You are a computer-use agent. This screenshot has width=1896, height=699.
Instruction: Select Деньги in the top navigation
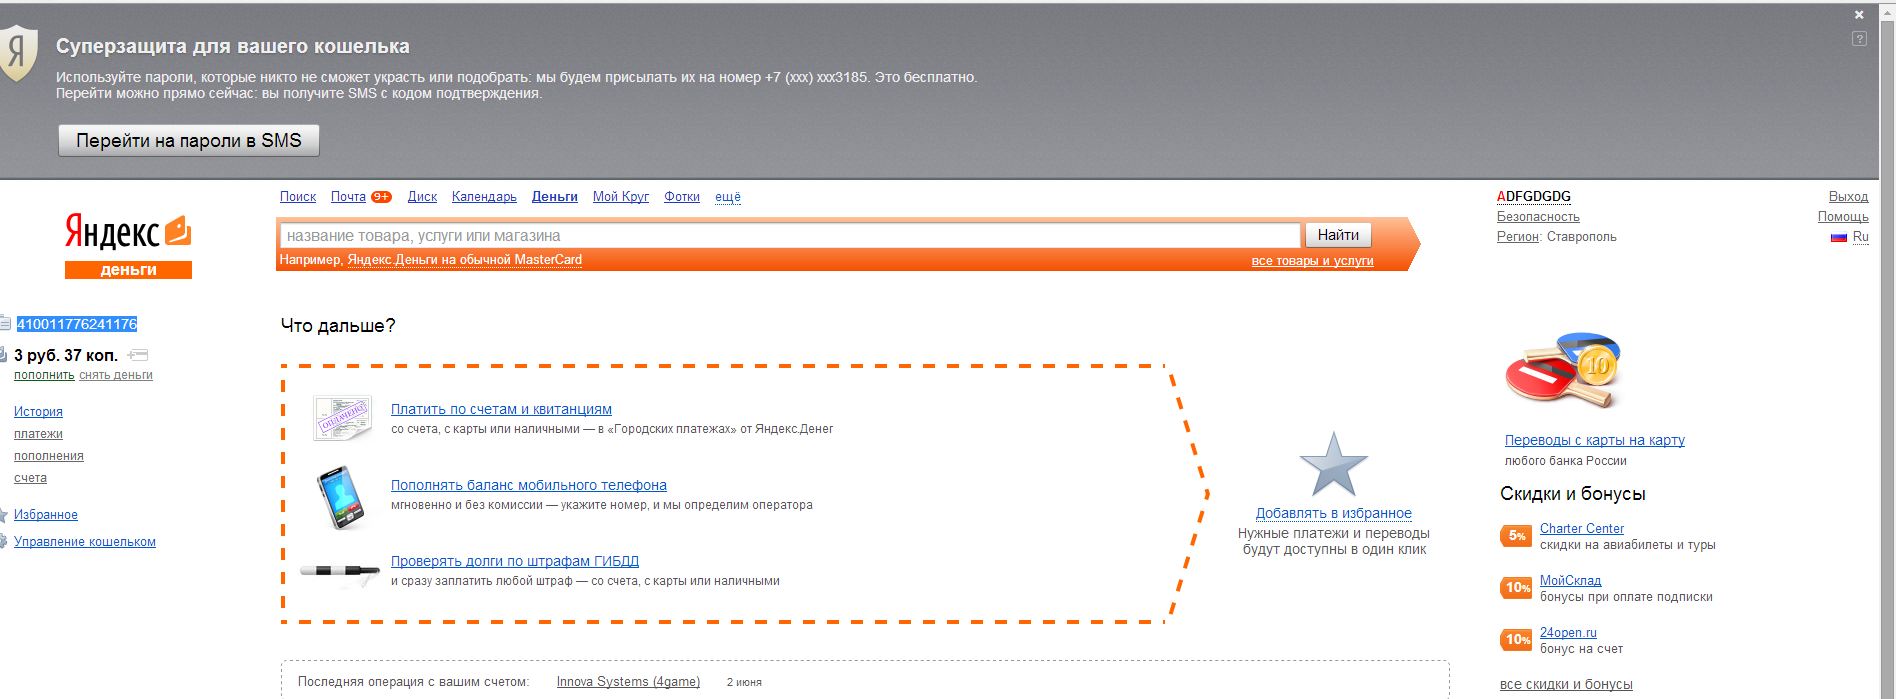coord(555,197)
